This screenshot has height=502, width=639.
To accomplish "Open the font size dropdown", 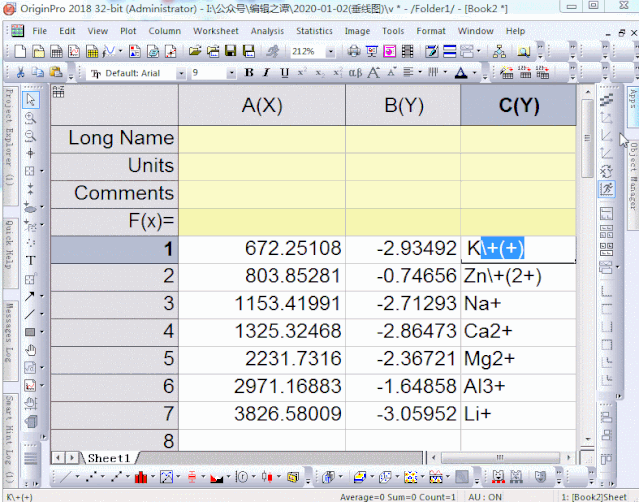I will coord(232,73).
